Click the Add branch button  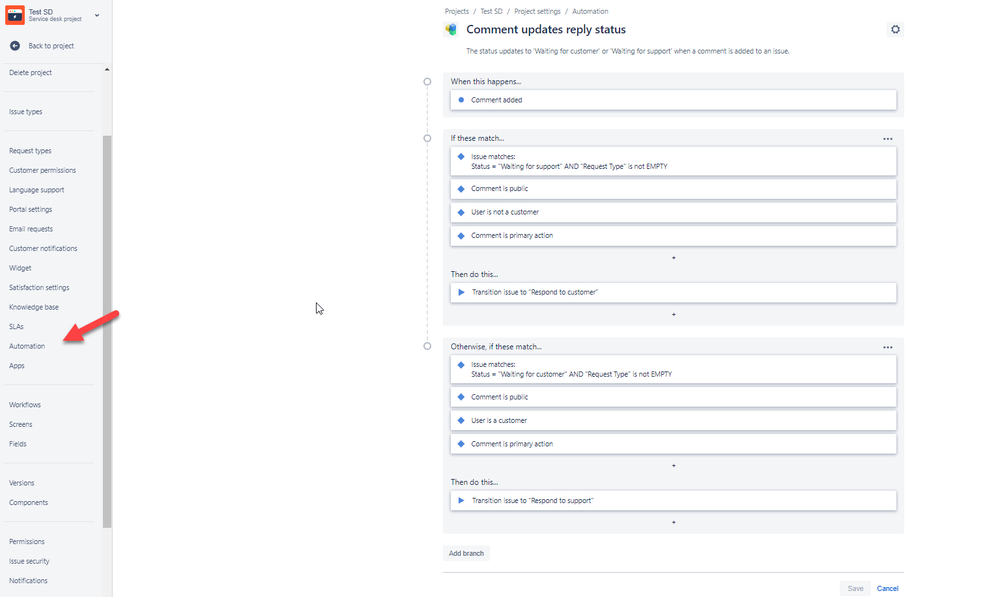pyautogui.click(x=466, y=553)
